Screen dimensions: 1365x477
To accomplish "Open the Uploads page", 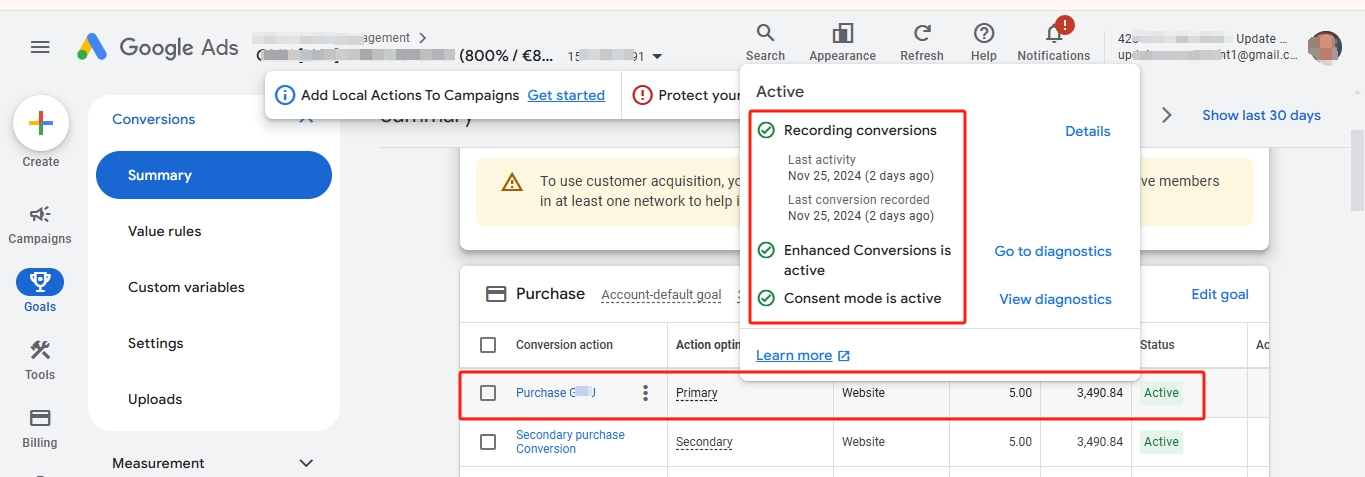I will pos(155,399).
